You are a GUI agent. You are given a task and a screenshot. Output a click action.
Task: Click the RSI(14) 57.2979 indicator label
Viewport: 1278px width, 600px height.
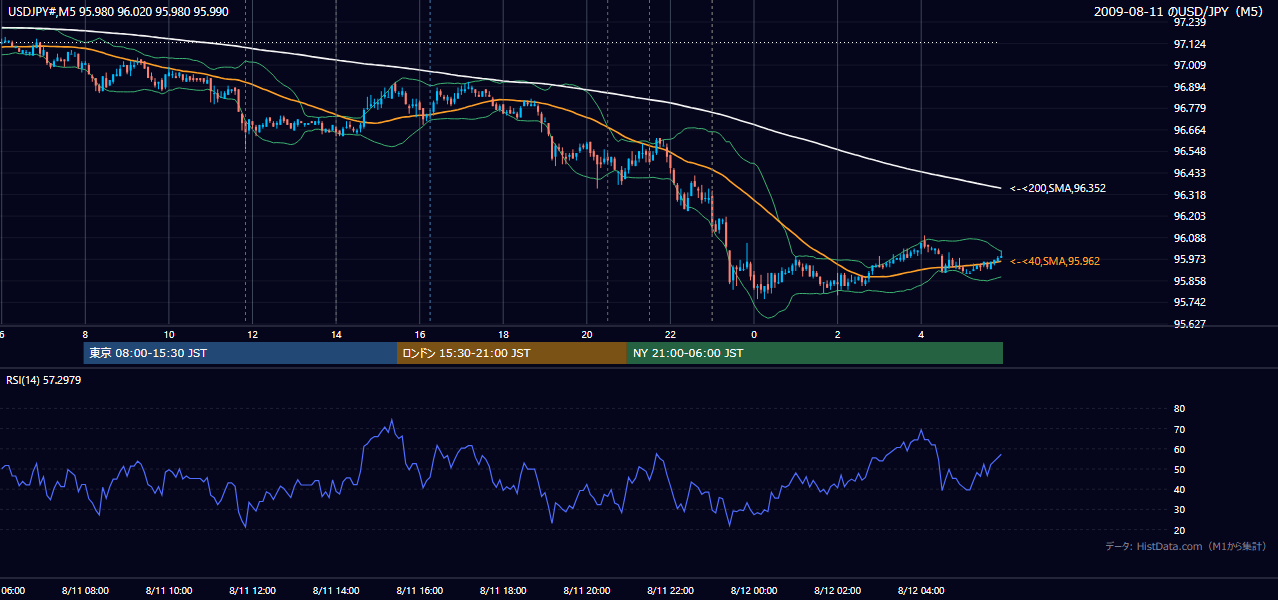pos(43,380)
